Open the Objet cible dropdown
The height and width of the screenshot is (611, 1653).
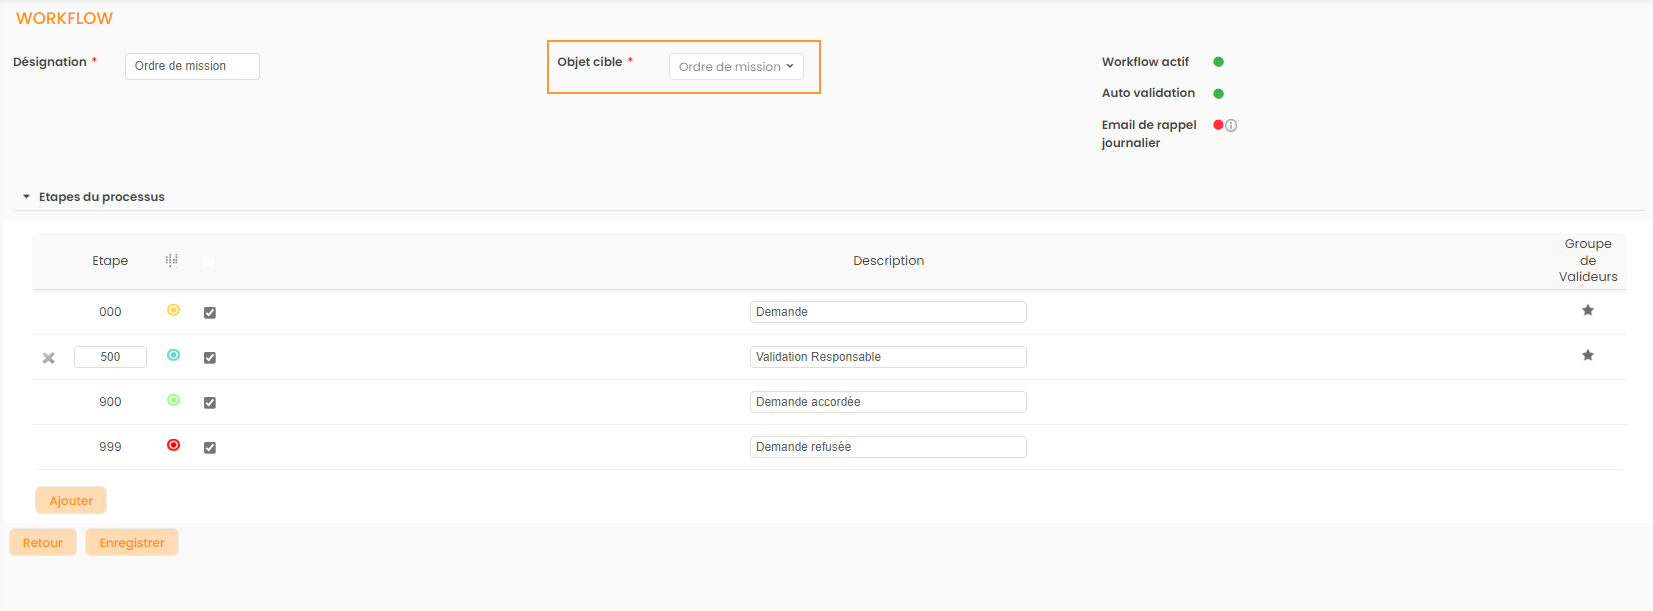736,67
